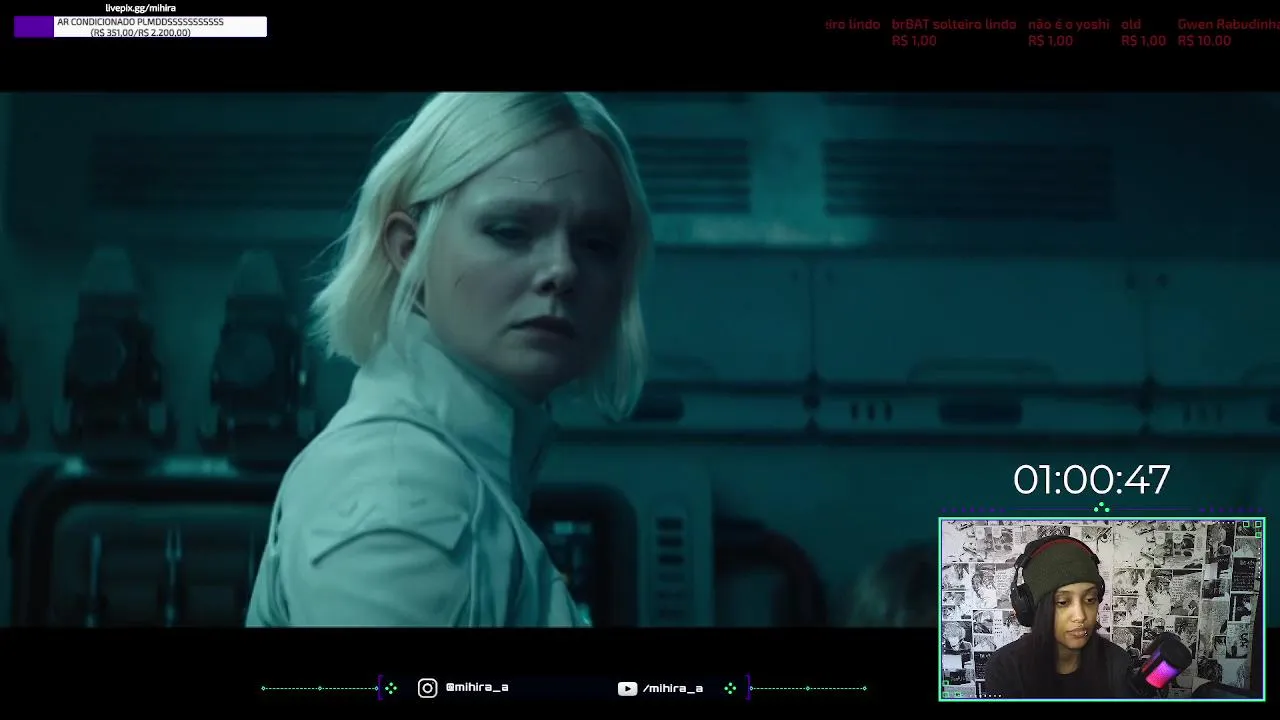Click the 'R$ 10,00' donation amount
Image resolution: width=1280 pixels, height=720 pixels.
(1204, 41)
